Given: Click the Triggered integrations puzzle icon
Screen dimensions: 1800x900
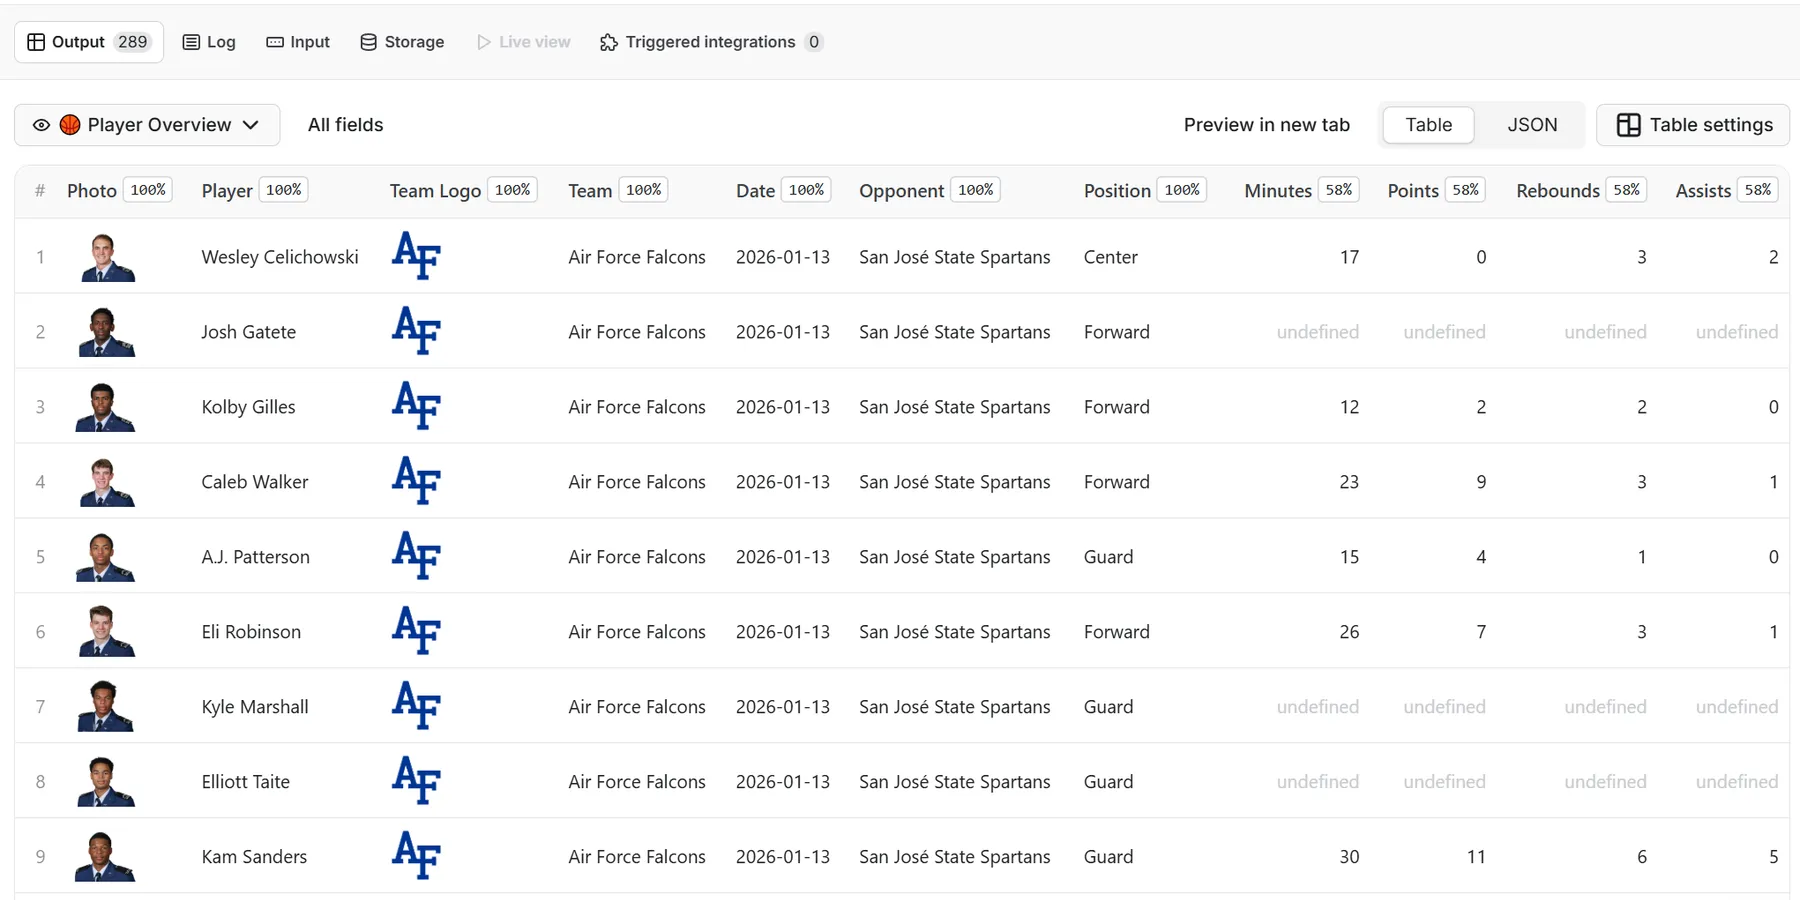Looking at the screenshot, I should click(x=607, y=42).
